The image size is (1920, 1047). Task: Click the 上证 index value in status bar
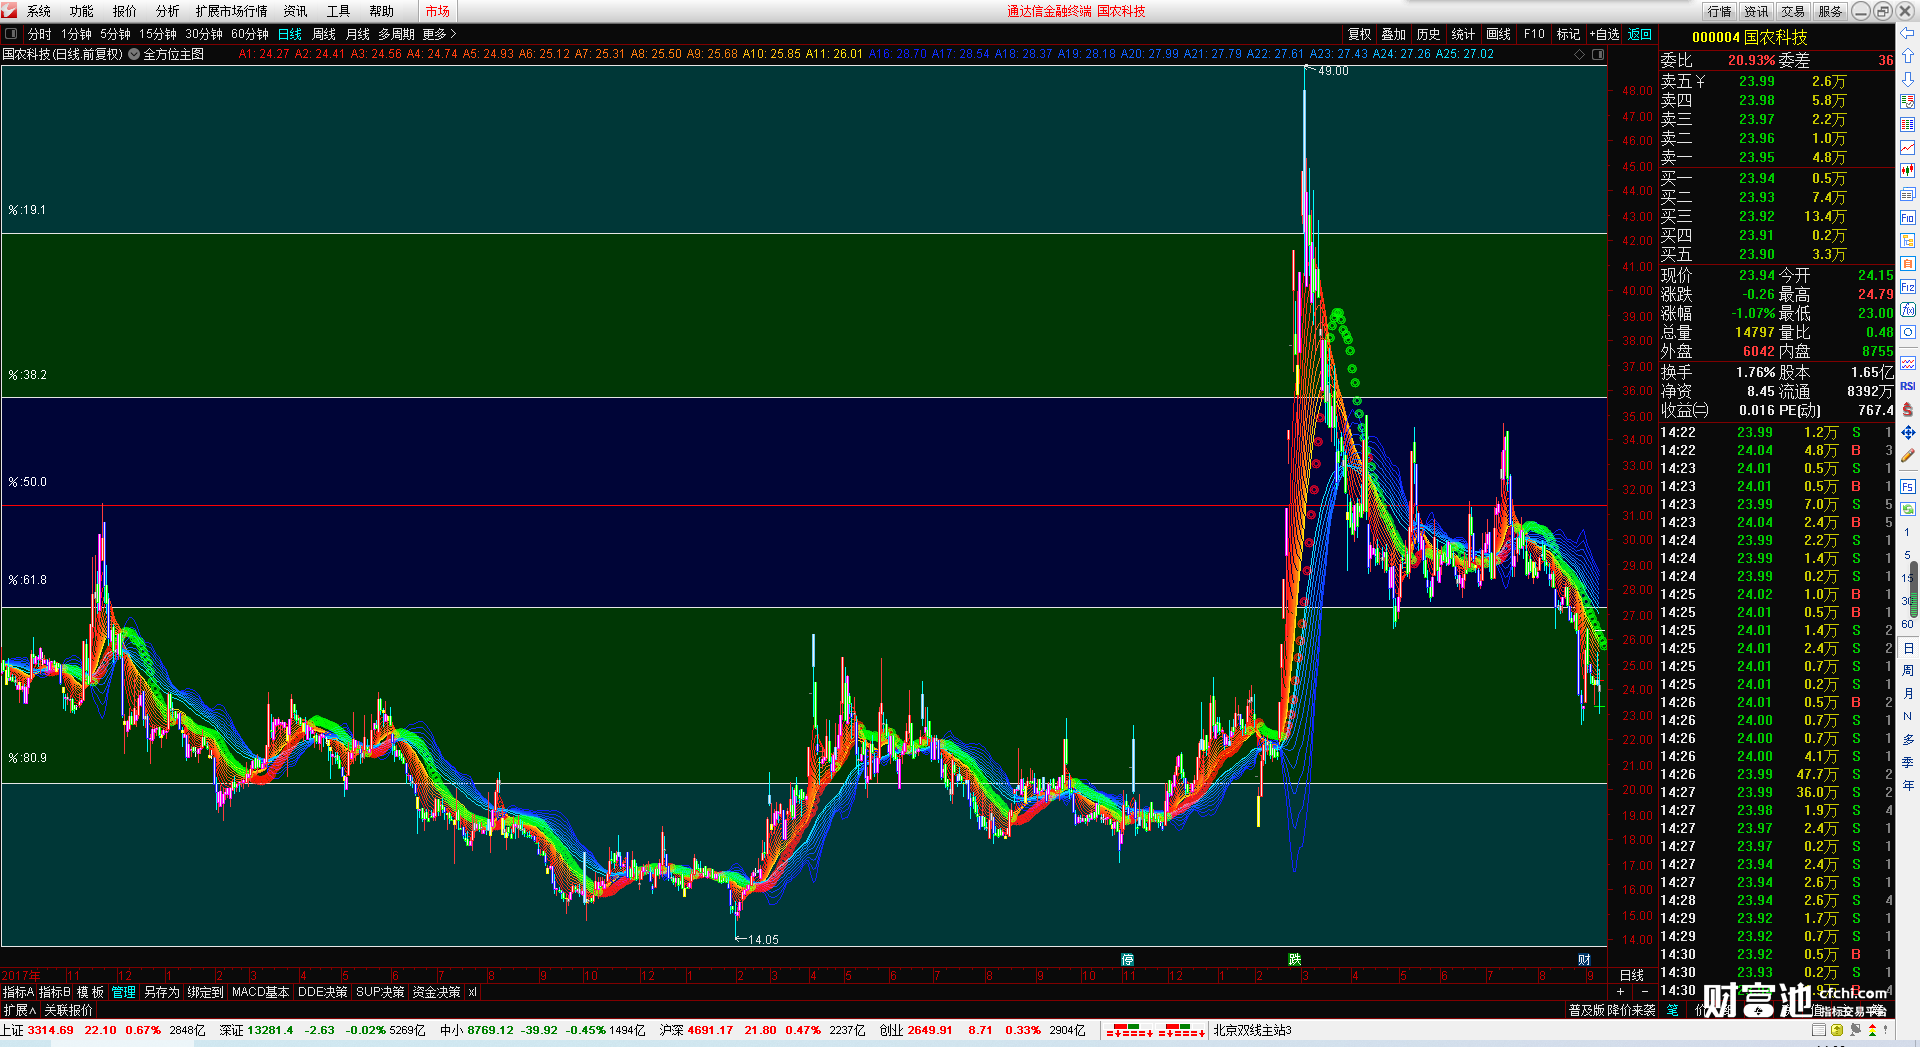click(50, 1030)
